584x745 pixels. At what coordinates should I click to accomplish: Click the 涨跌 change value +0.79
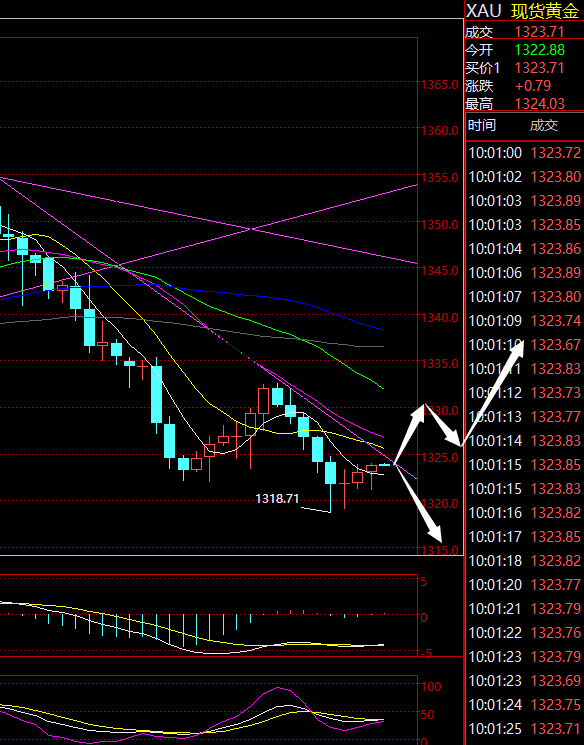click(533, 86)
